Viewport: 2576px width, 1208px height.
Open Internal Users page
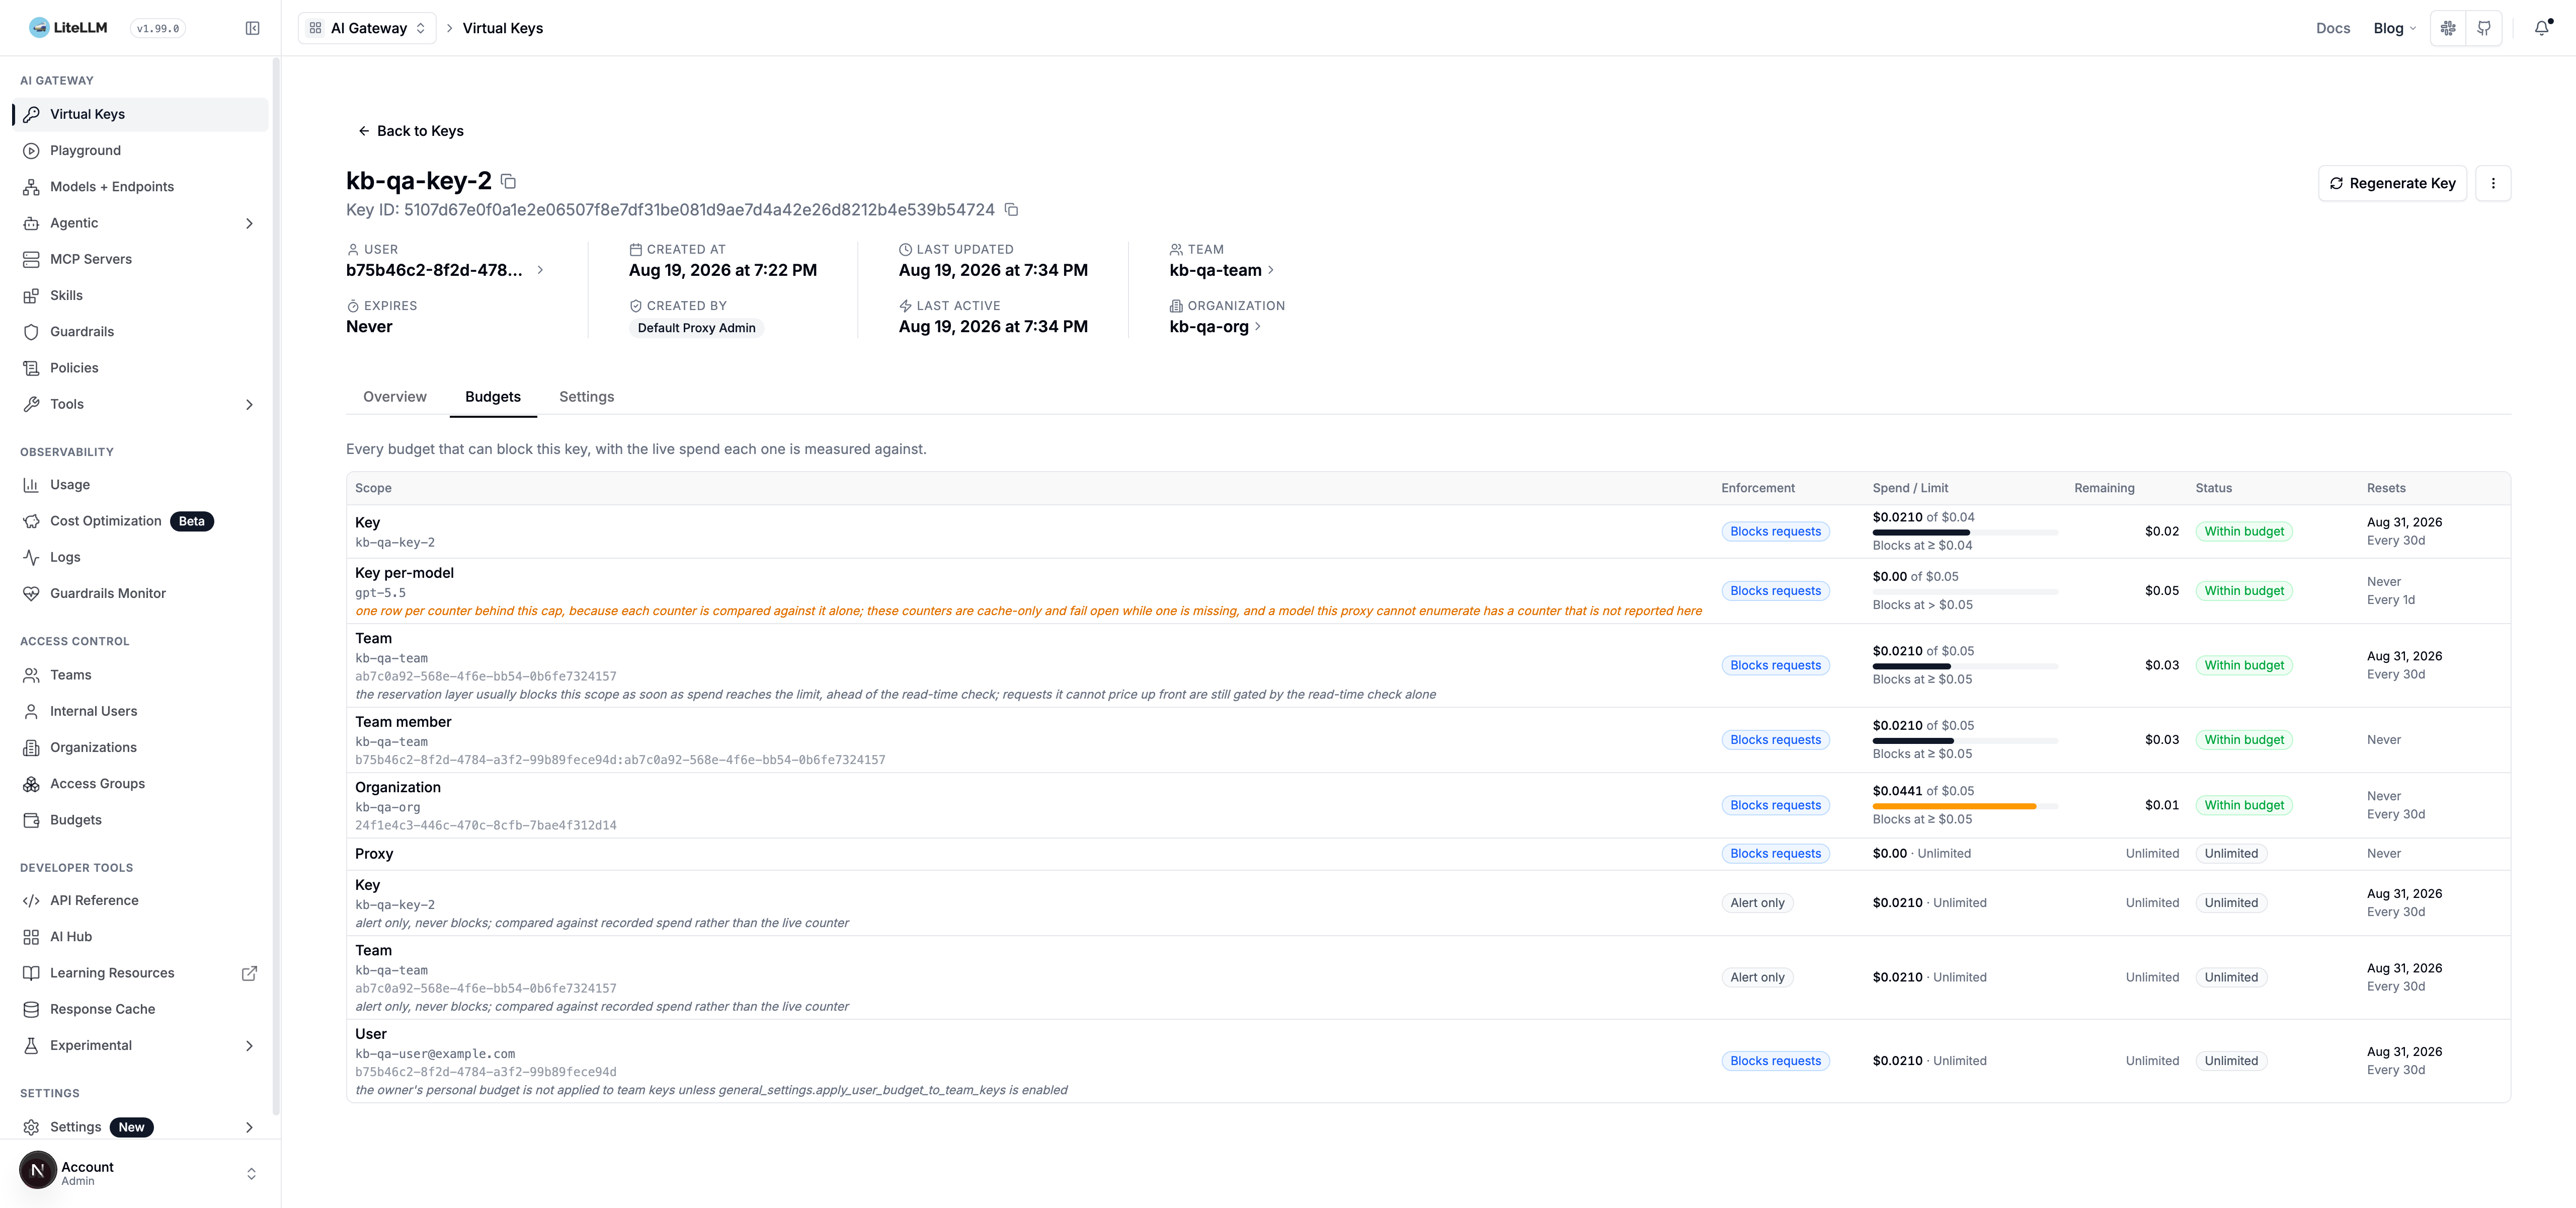tap(140, 711)
